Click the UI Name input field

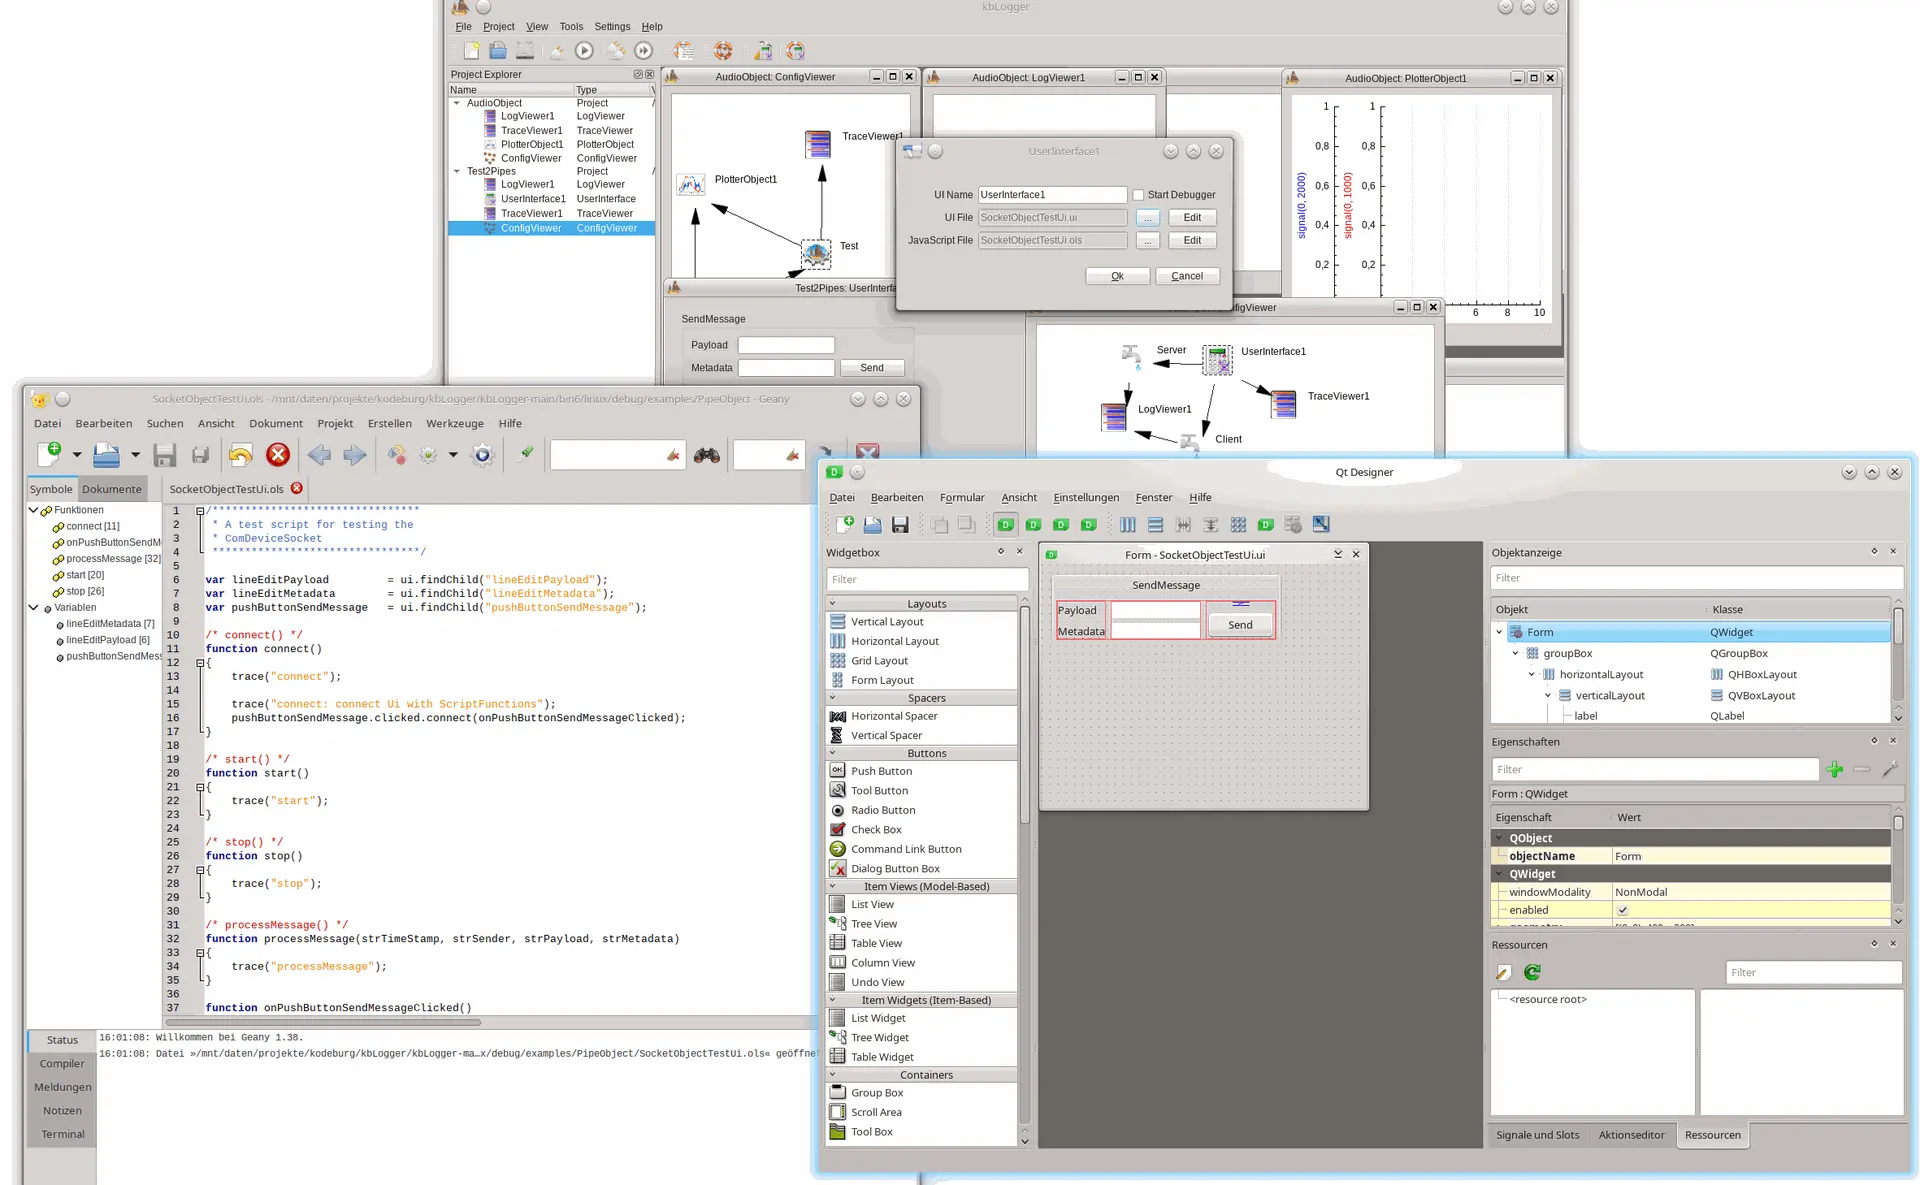(1052, 195)
